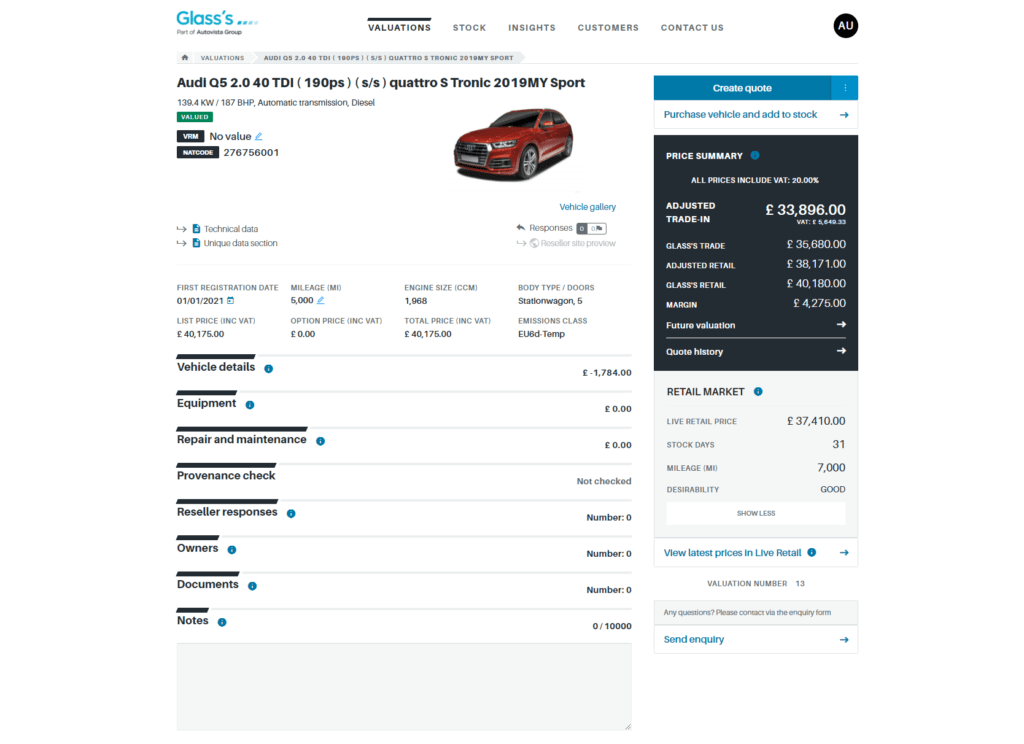The width and height of the screenshot is (1024, 744).
Task: Switch to the STOCK tab
Action: pos(469,28)
